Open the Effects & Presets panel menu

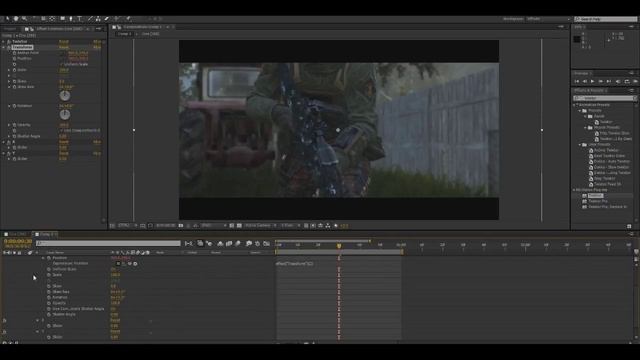(x=632, y=91)
